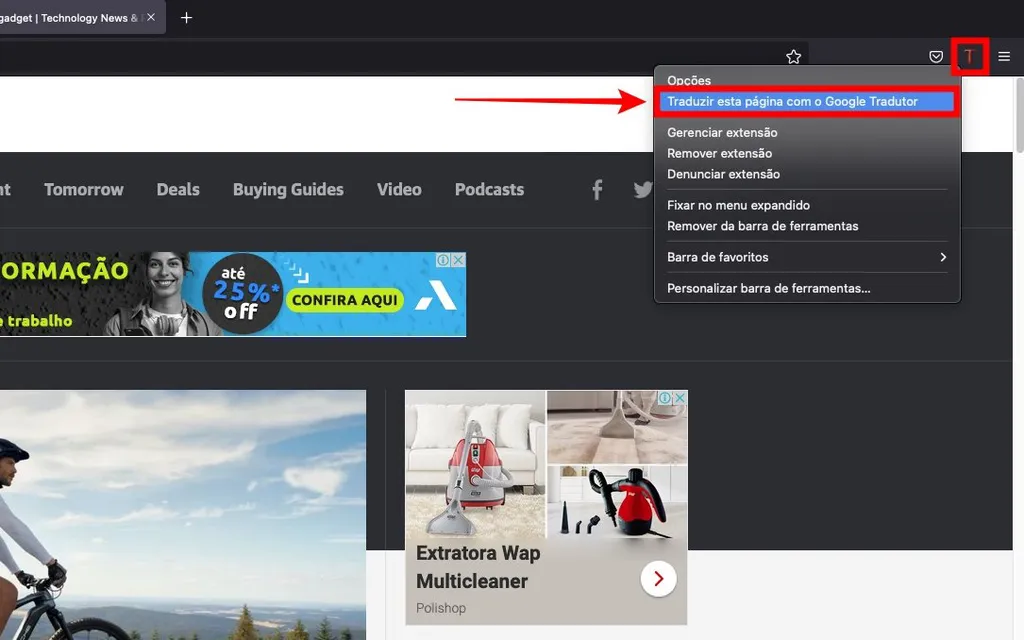The width and height of the screenshot is (1024, 640).
Task: Open the Firefox hamburger application menu
Action: click(x=1004, y=57)
